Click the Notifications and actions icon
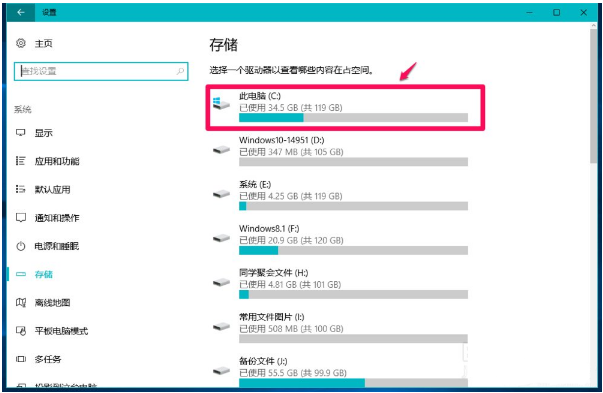The width and height of the screenshot is (603, 393). click(x=21, y=218)
